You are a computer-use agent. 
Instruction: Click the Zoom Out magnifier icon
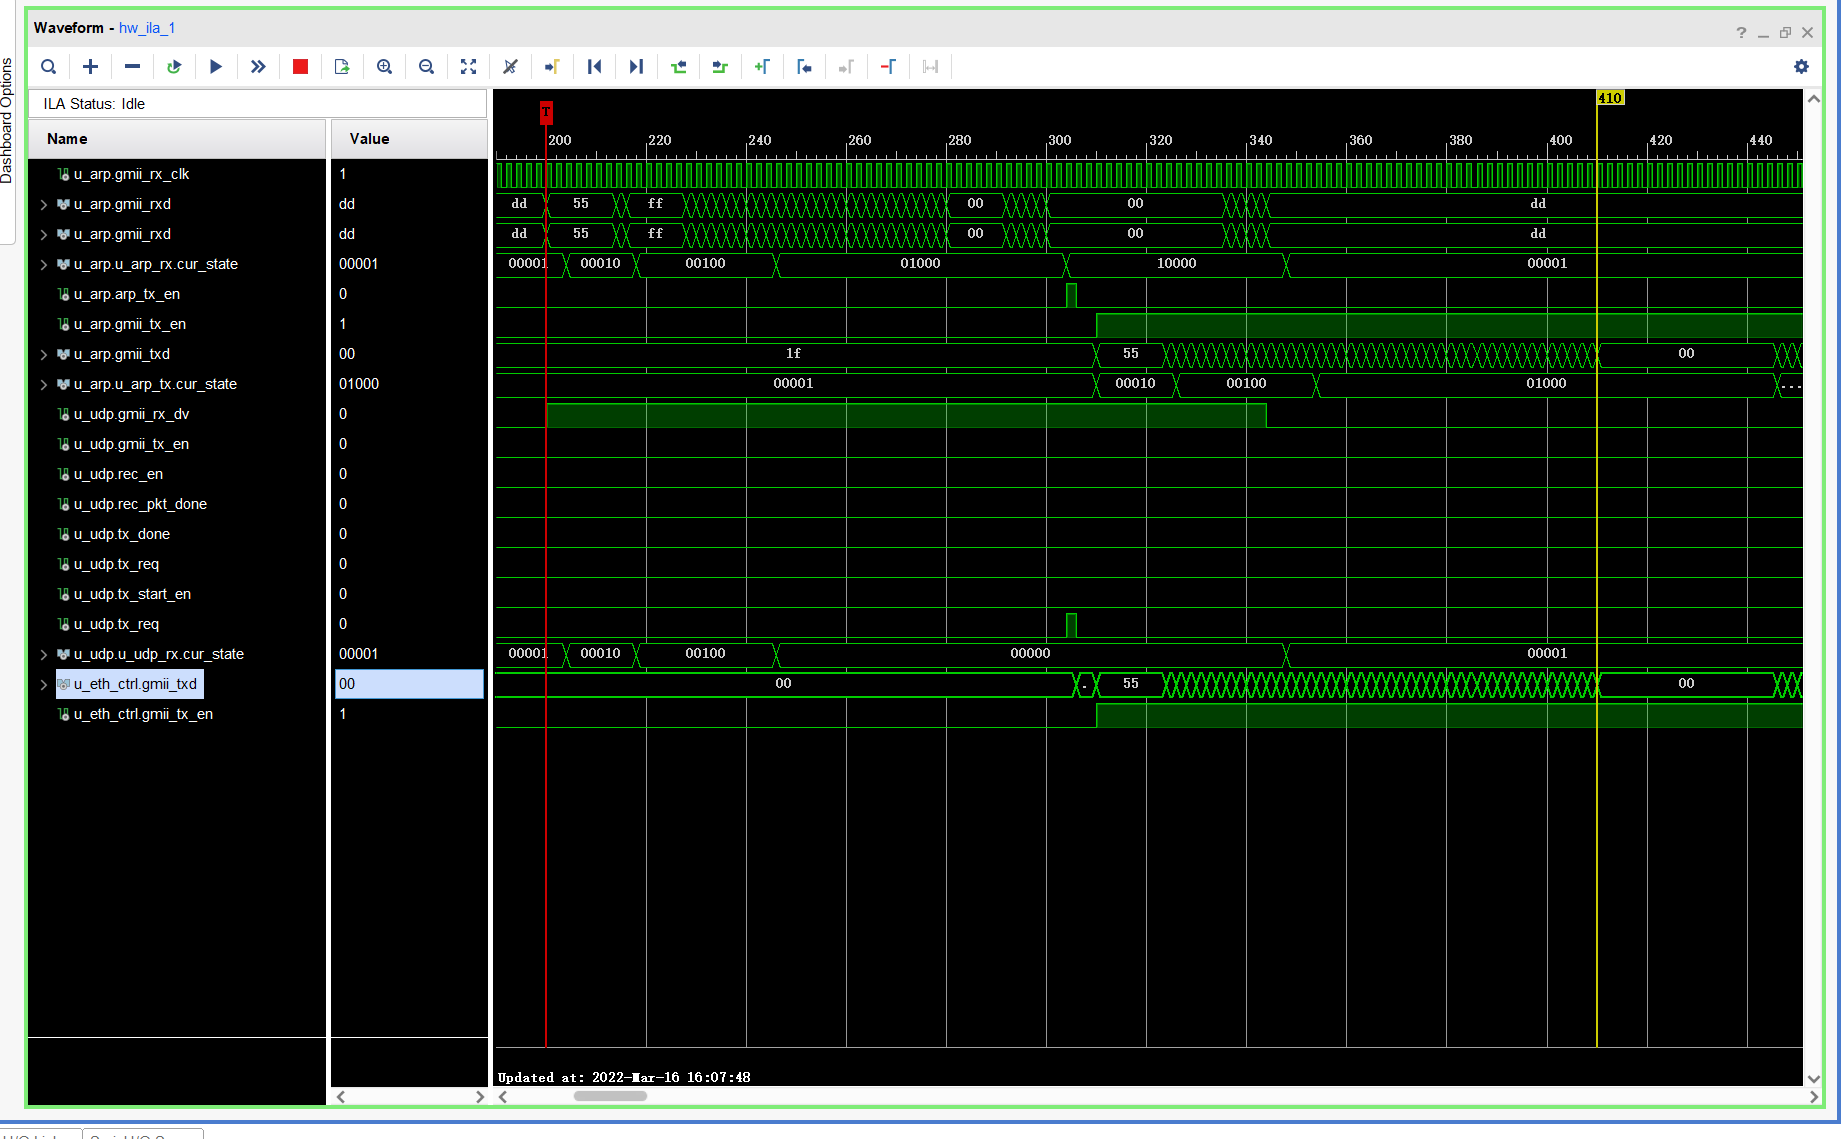point(426,67)
